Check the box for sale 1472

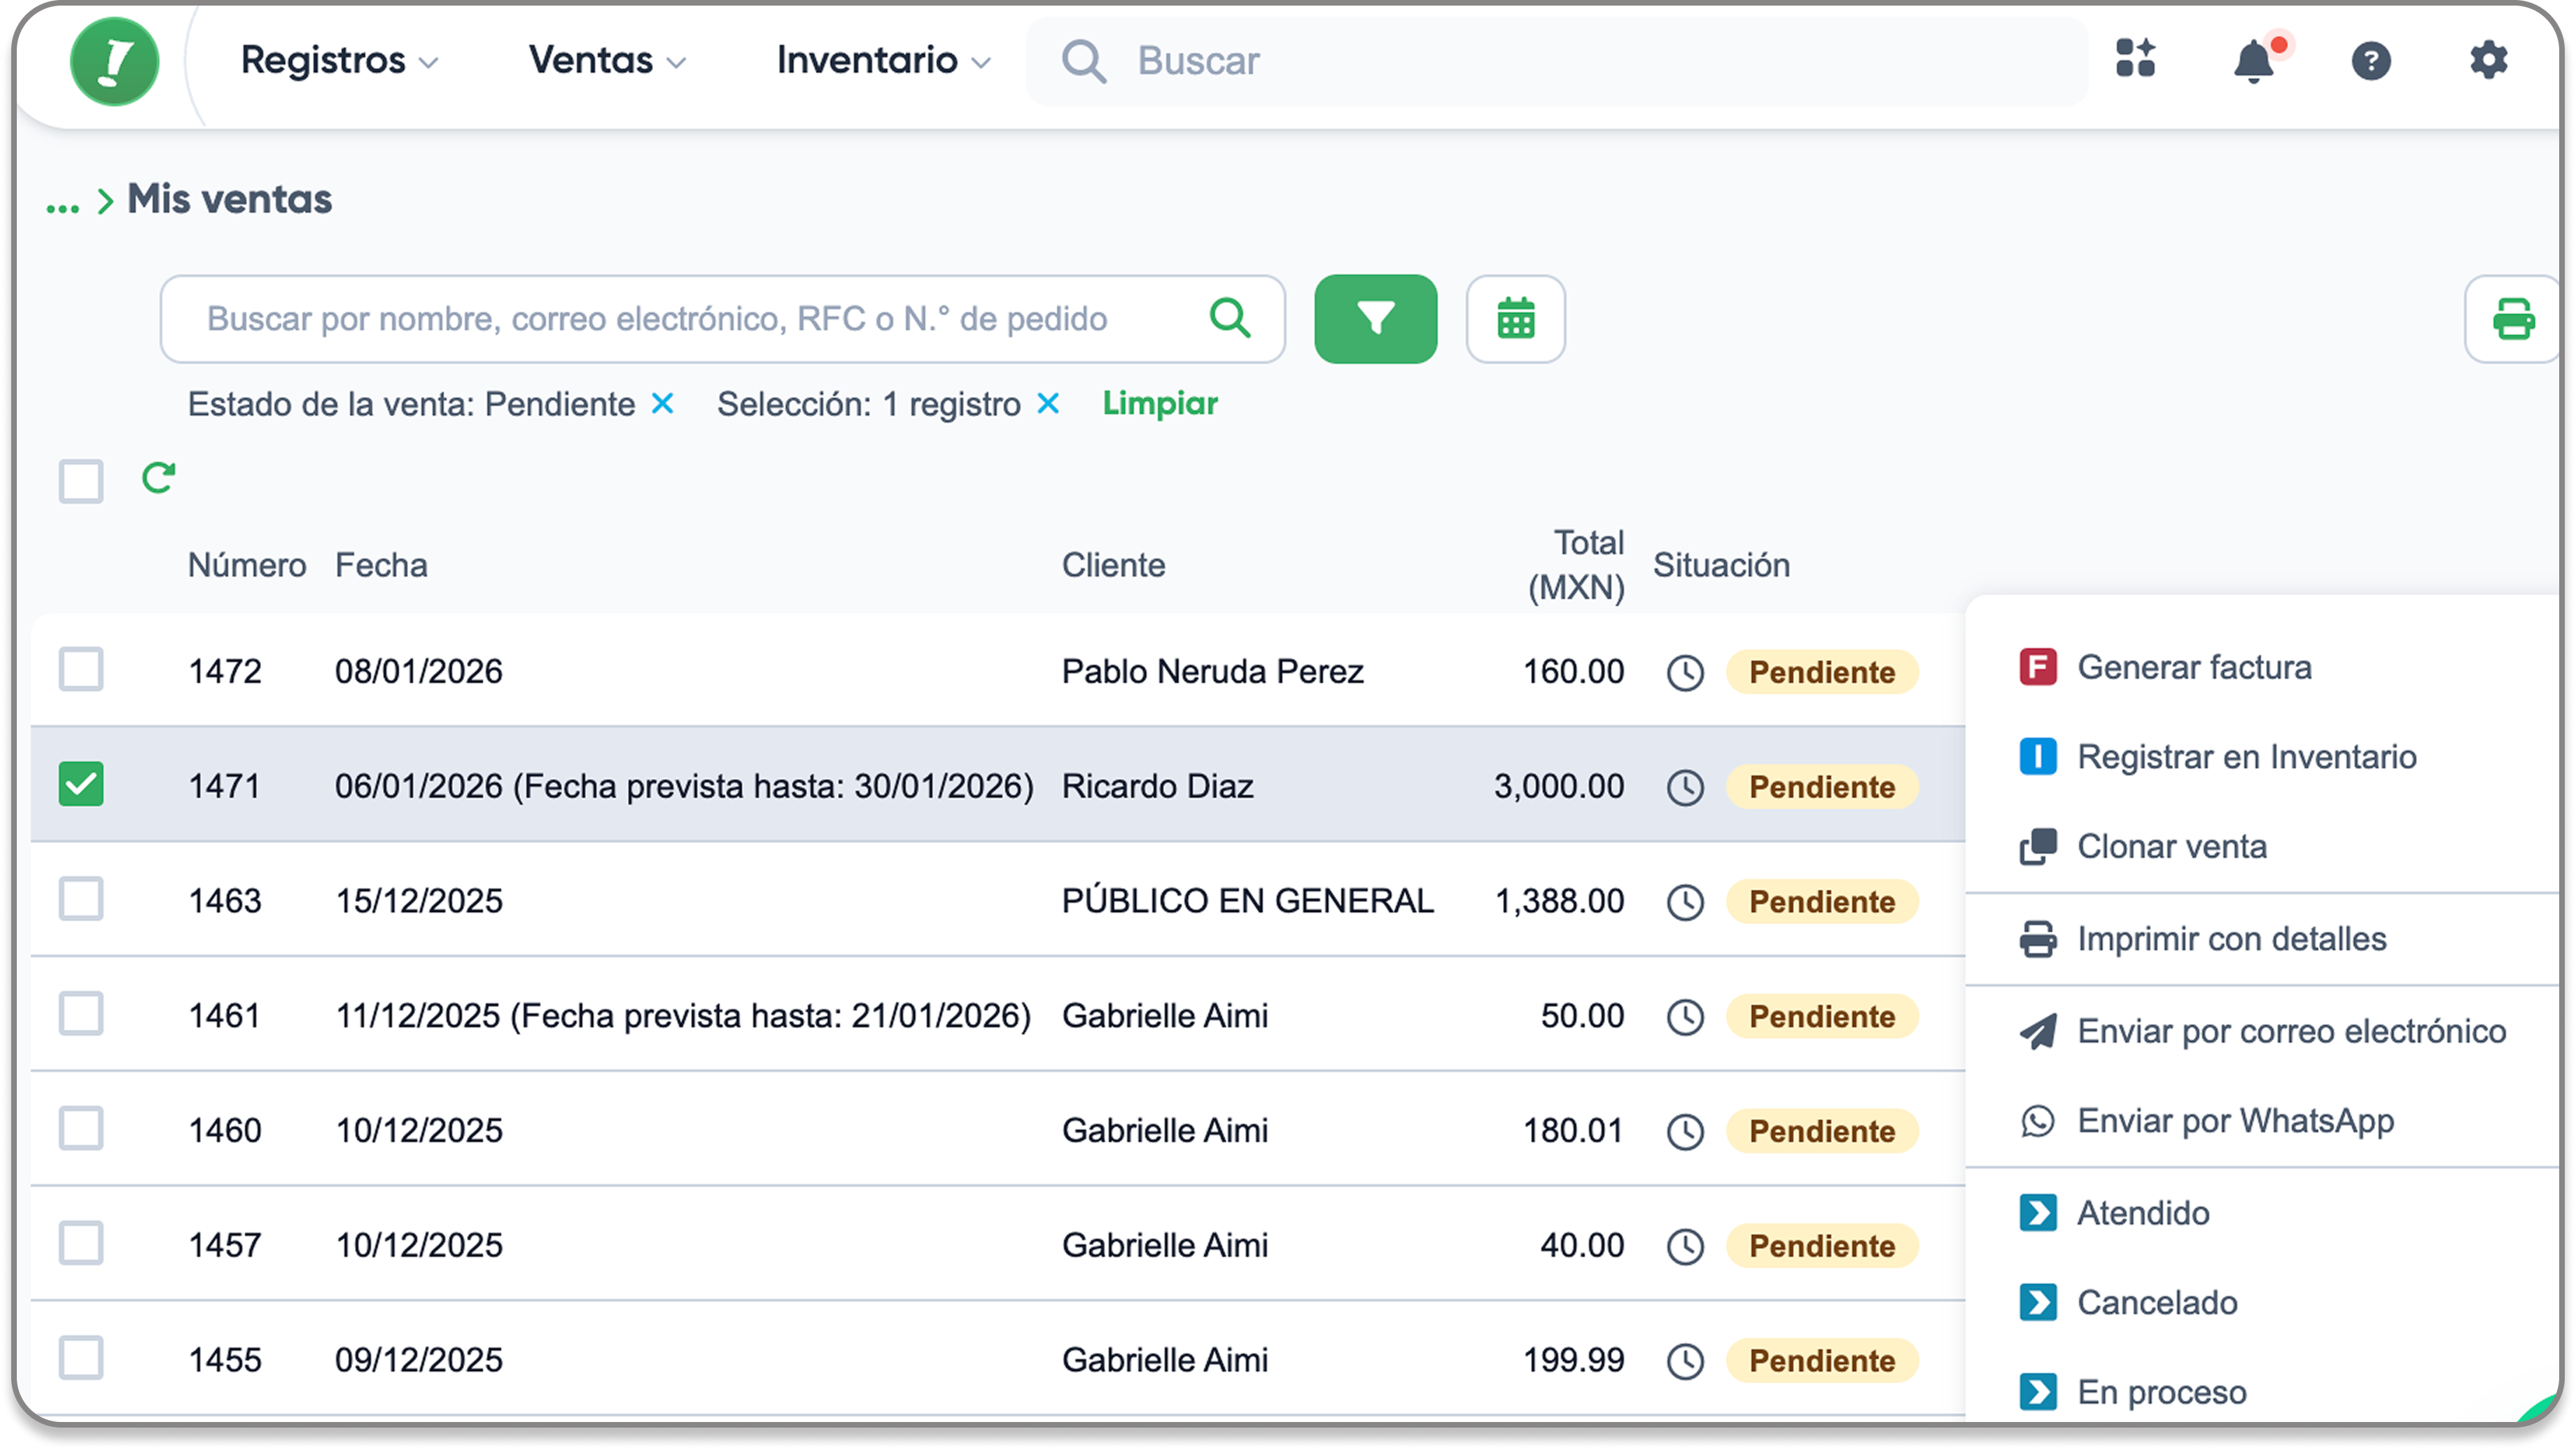[81, 670]
